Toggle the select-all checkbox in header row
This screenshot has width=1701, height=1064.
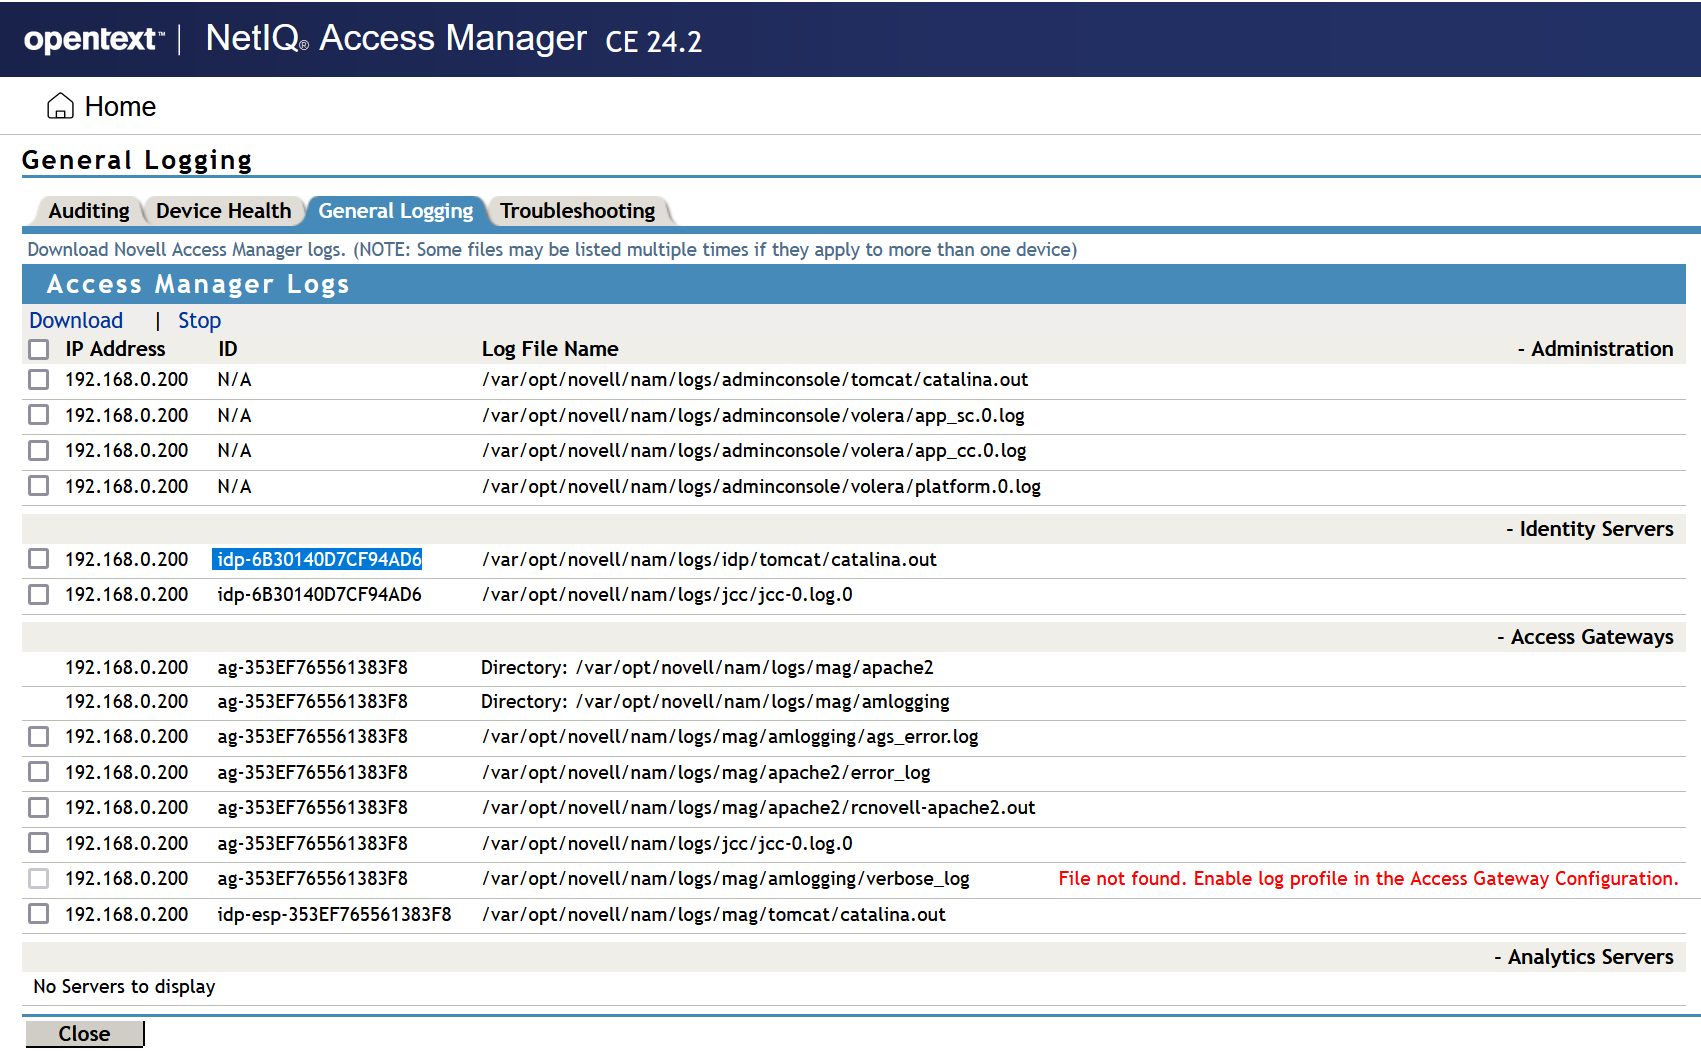[38, 349]
